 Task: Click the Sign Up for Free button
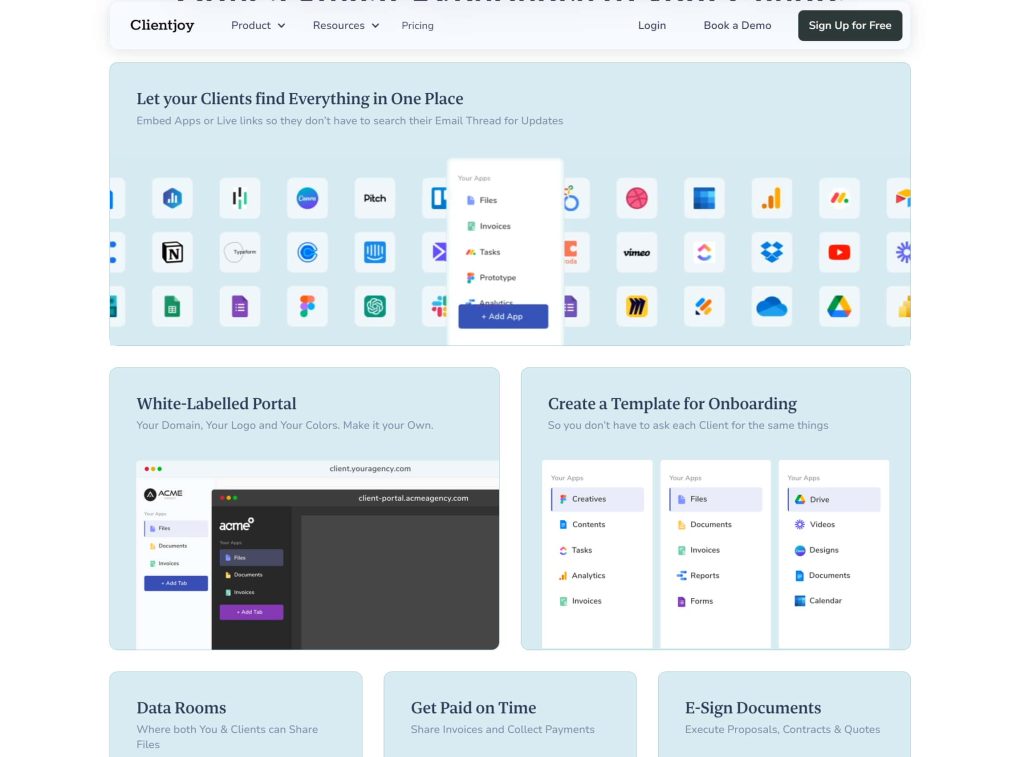tap(850, 25)
